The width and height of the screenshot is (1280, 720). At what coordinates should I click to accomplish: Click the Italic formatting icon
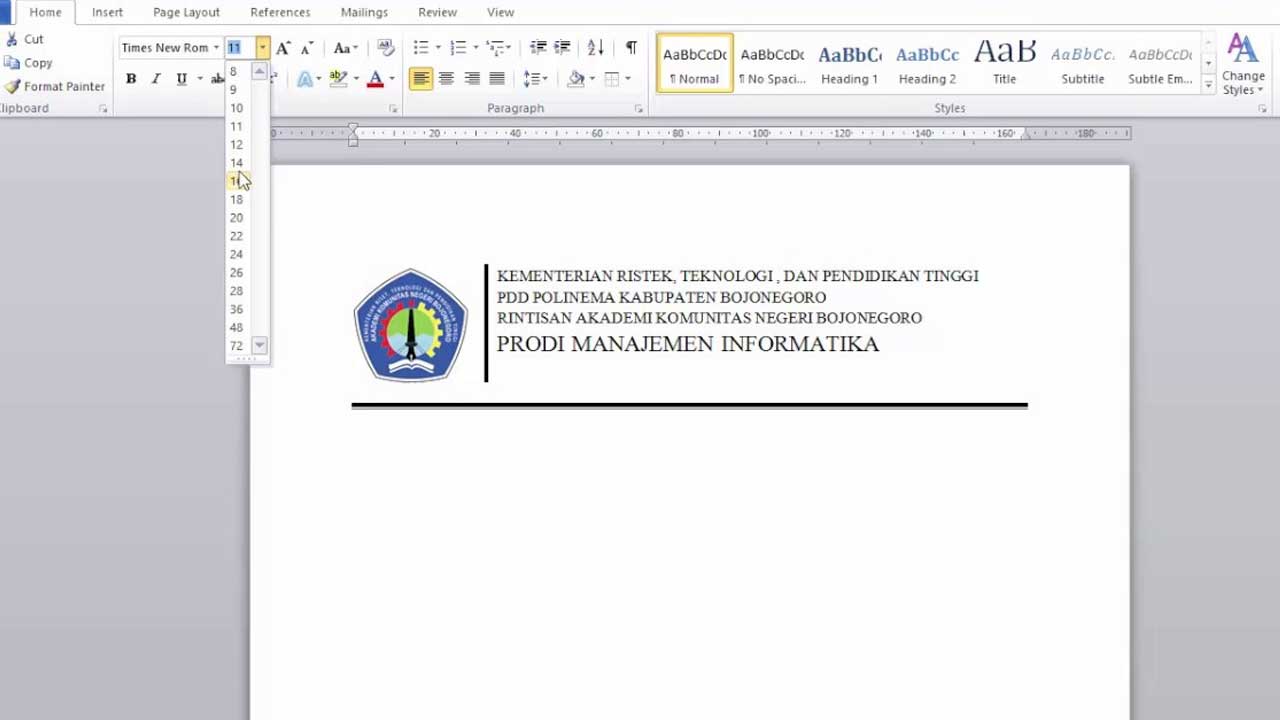pos(156,79)
